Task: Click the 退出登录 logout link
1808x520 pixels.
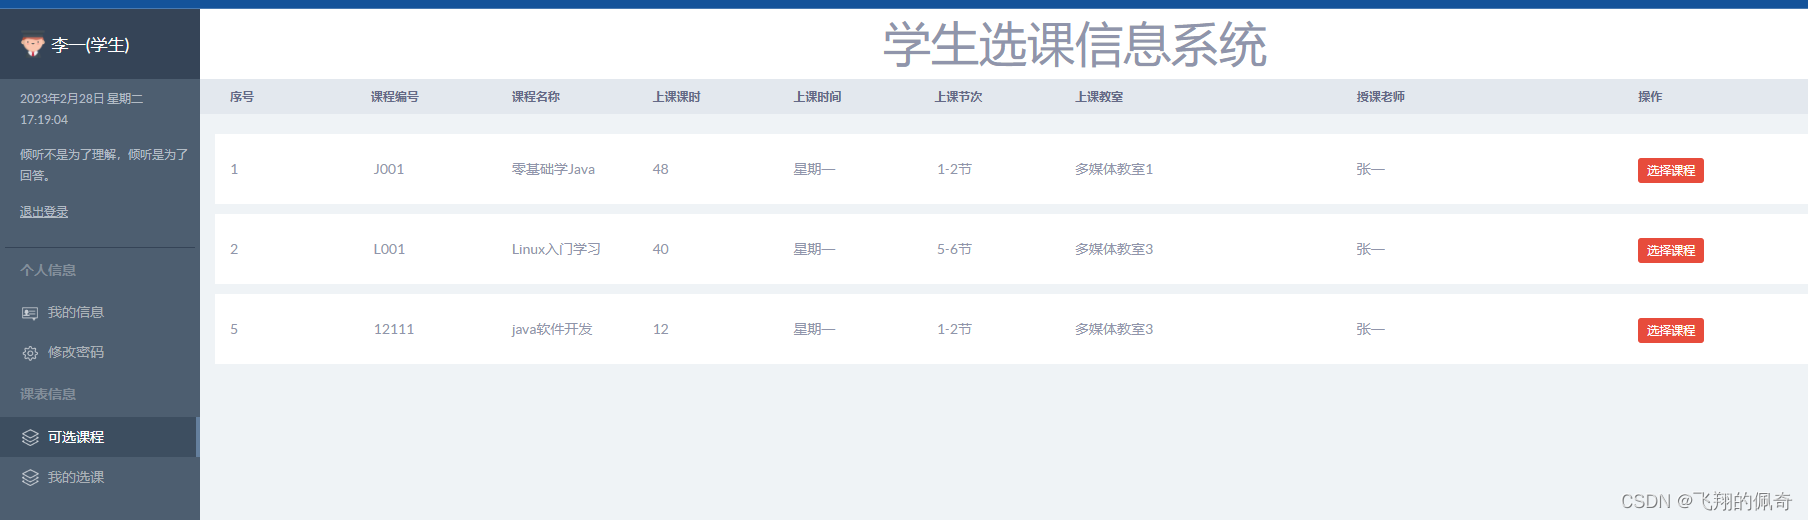Action: (x=44, y=212)
